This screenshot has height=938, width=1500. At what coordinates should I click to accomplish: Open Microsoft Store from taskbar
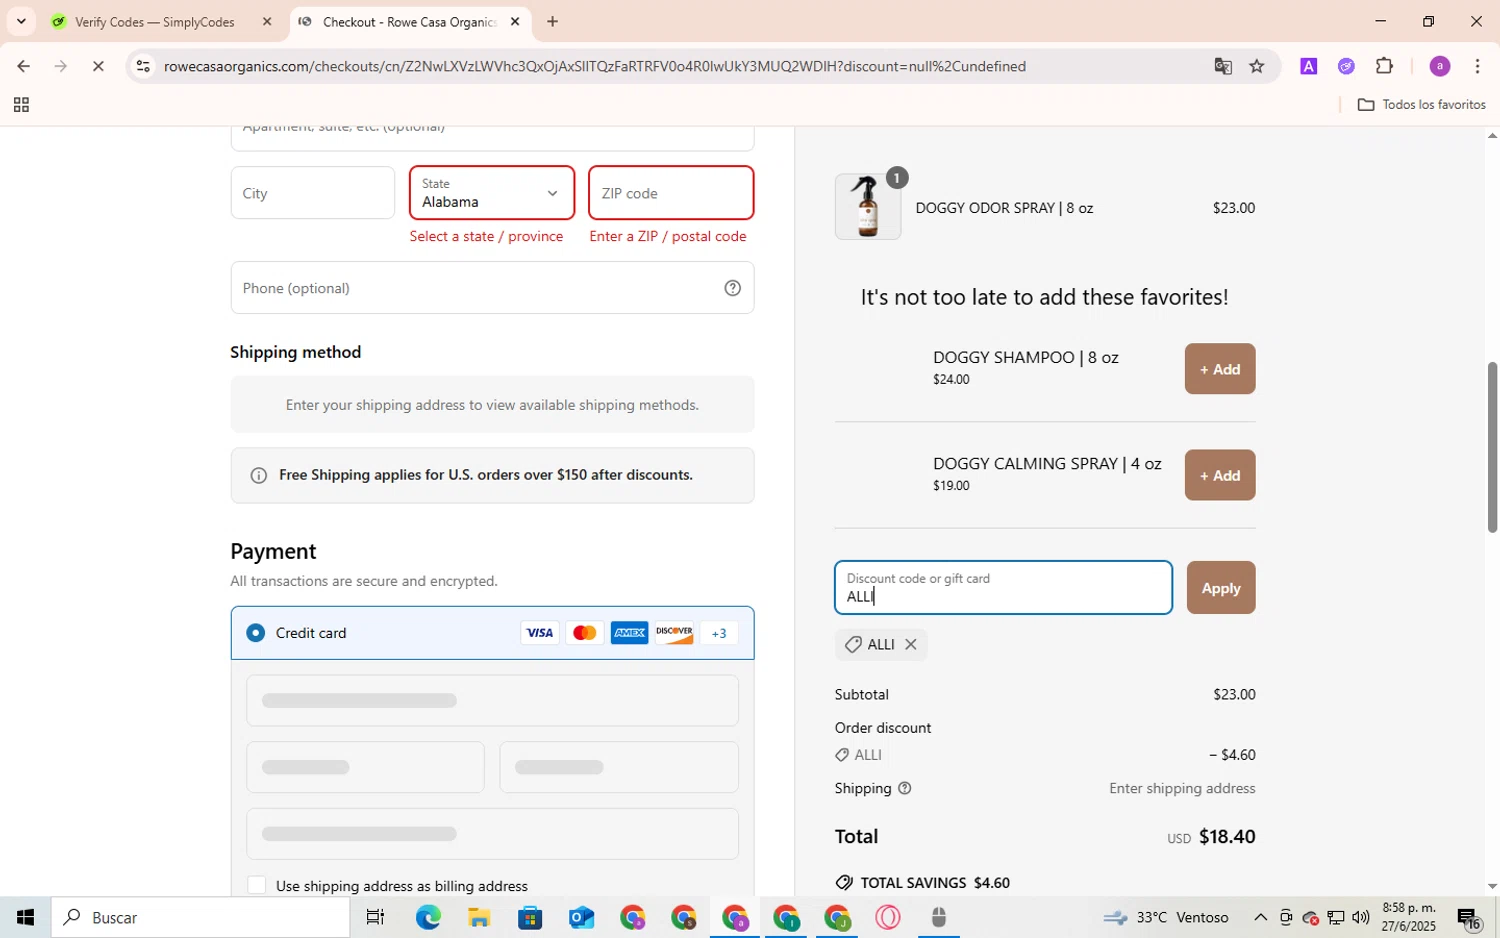click(530, 917)
